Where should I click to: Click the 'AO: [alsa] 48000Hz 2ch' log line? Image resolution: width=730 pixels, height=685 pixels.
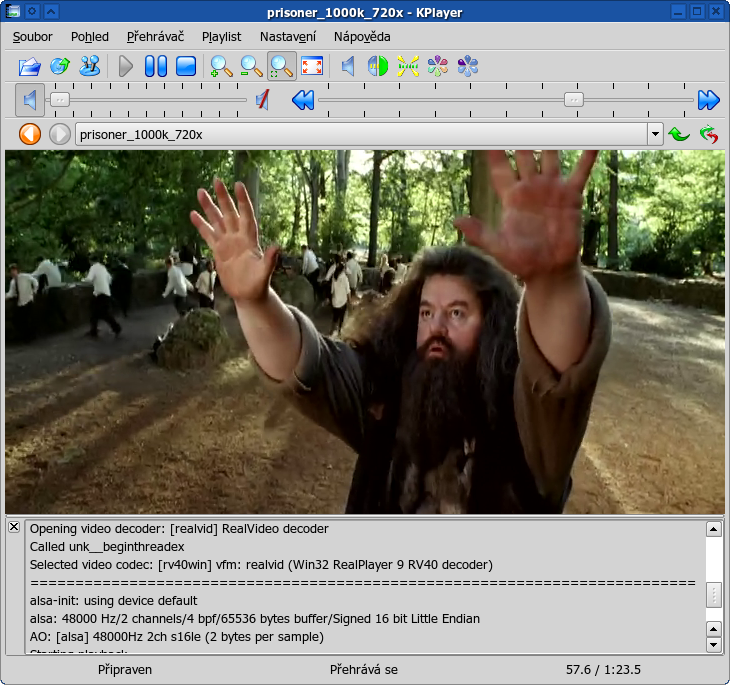177,637
